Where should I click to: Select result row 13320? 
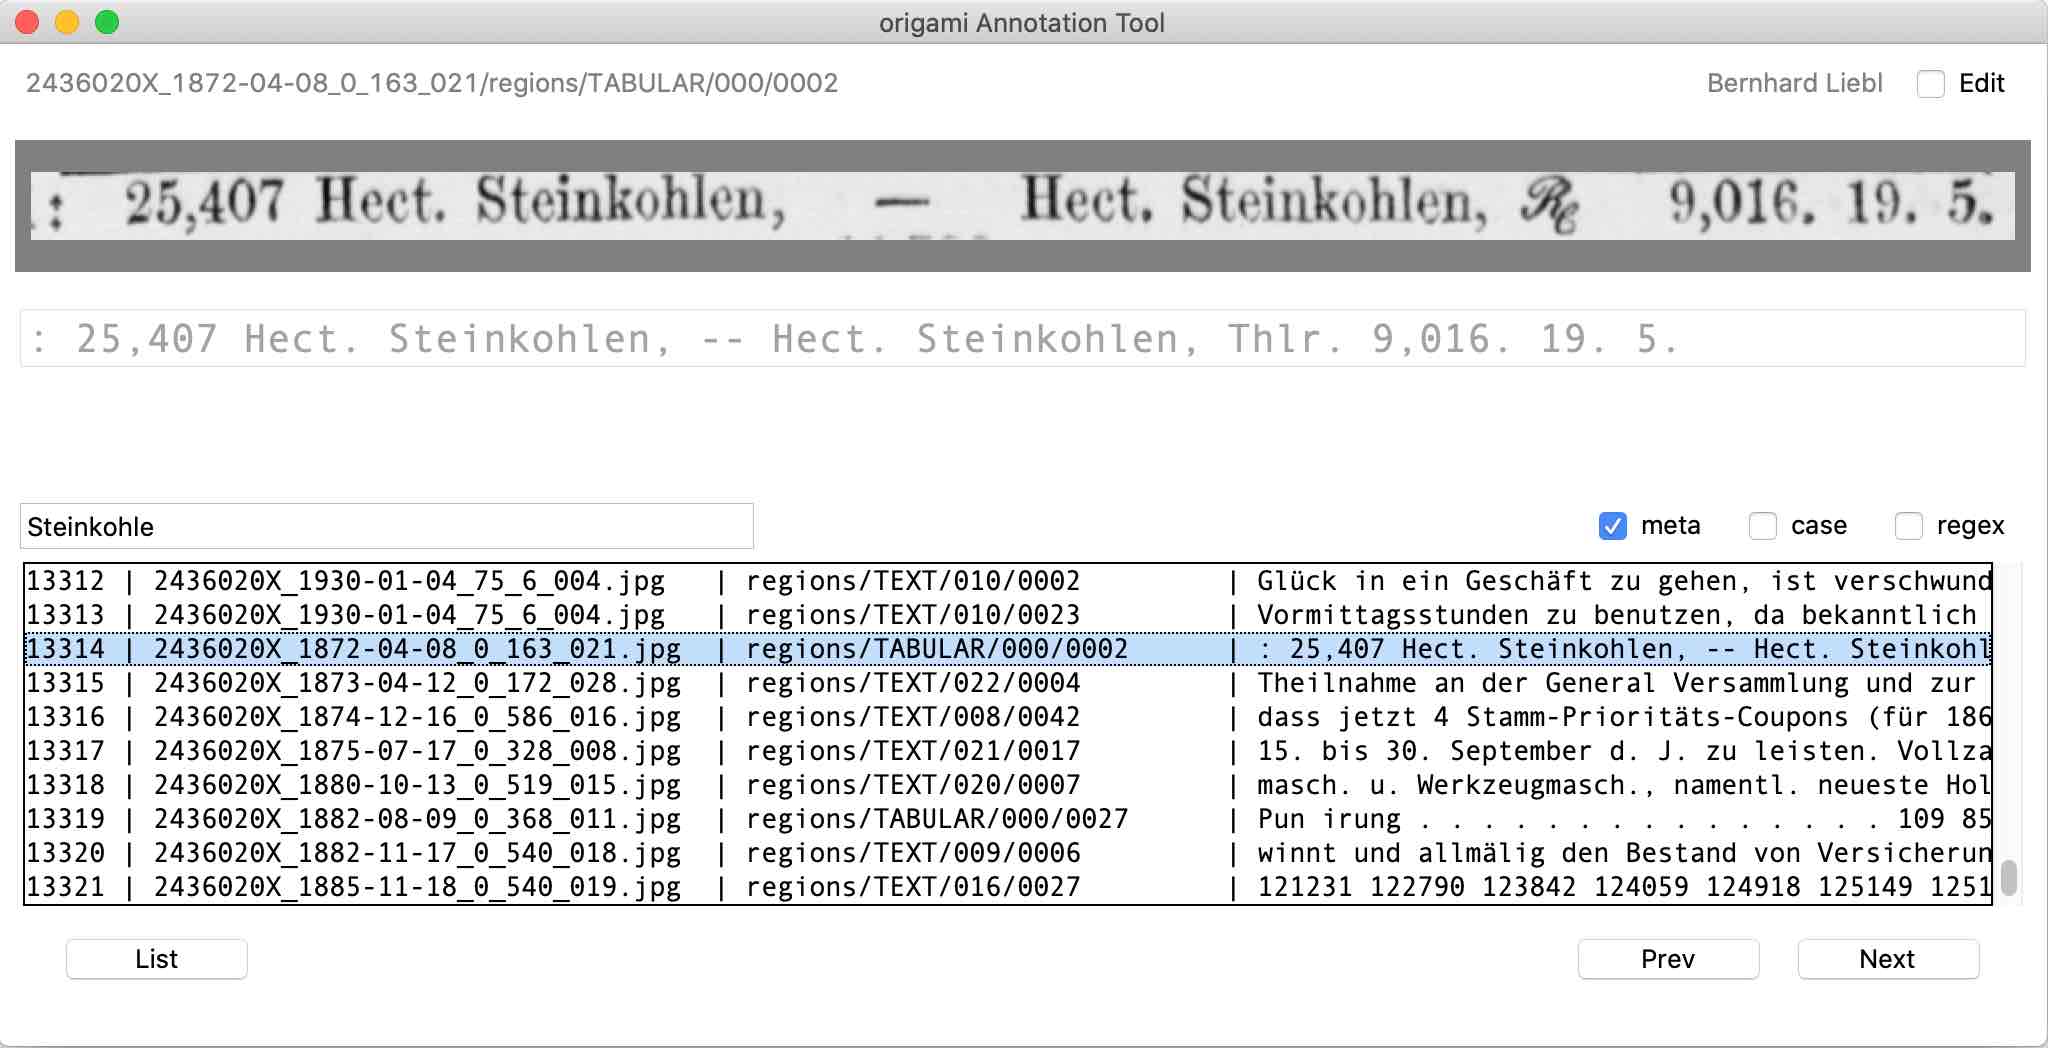point(1008,853)
